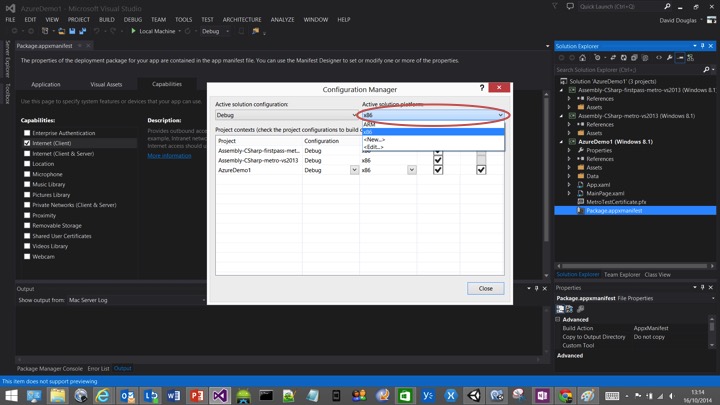Collapse the Advanced section in Properties panel
Viewport: 720px width, 405px height.
(558, 320)
